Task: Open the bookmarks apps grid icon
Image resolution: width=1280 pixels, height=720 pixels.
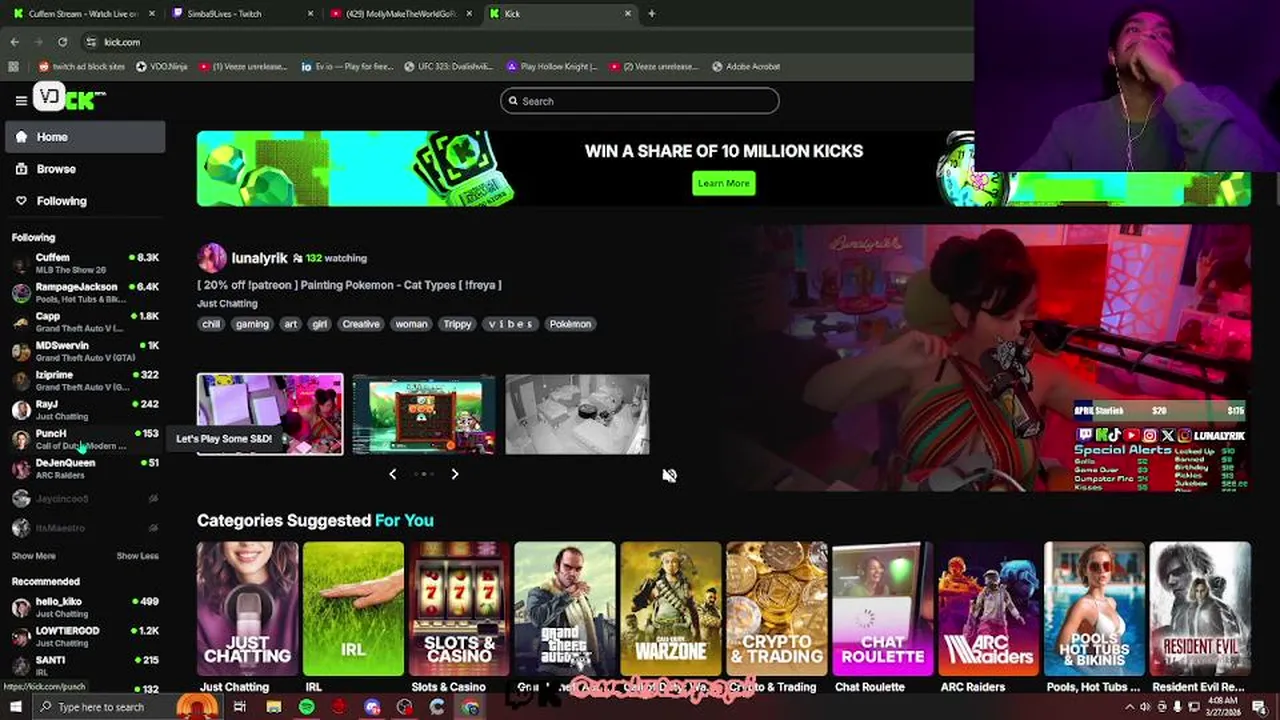Action: (x=13, y=67)
